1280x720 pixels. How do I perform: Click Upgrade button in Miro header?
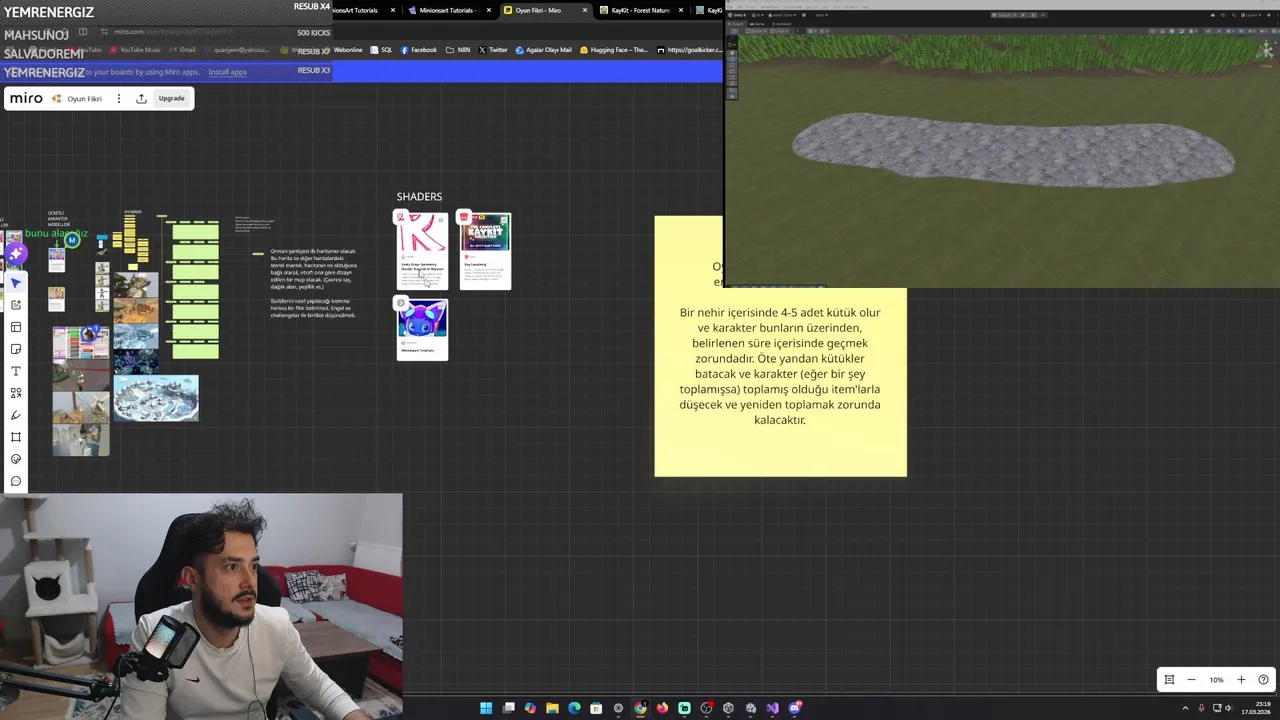(171, 98)
